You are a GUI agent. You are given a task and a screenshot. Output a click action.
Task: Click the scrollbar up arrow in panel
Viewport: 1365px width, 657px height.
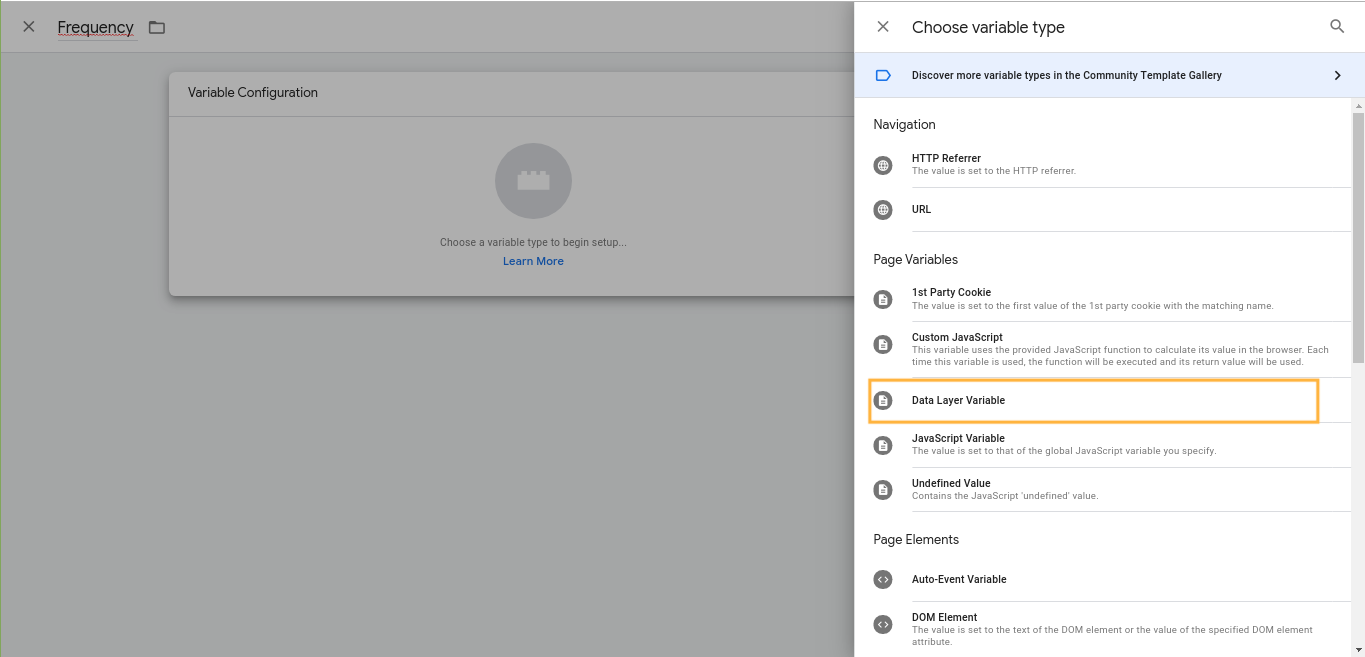coord(1358,104)
